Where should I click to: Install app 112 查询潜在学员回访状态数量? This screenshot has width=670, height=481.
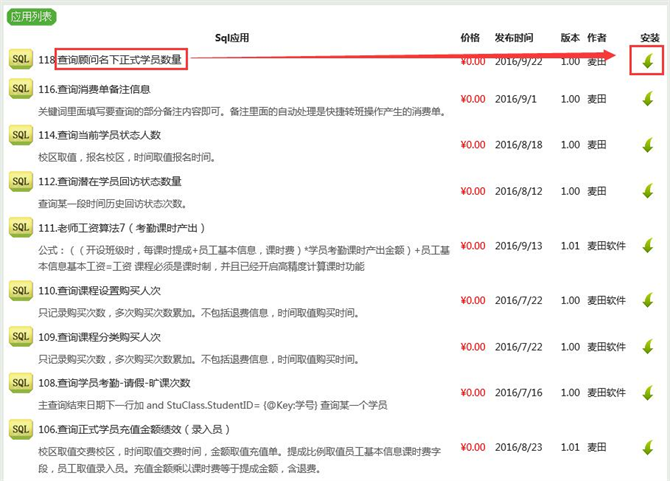coord(648,190)
